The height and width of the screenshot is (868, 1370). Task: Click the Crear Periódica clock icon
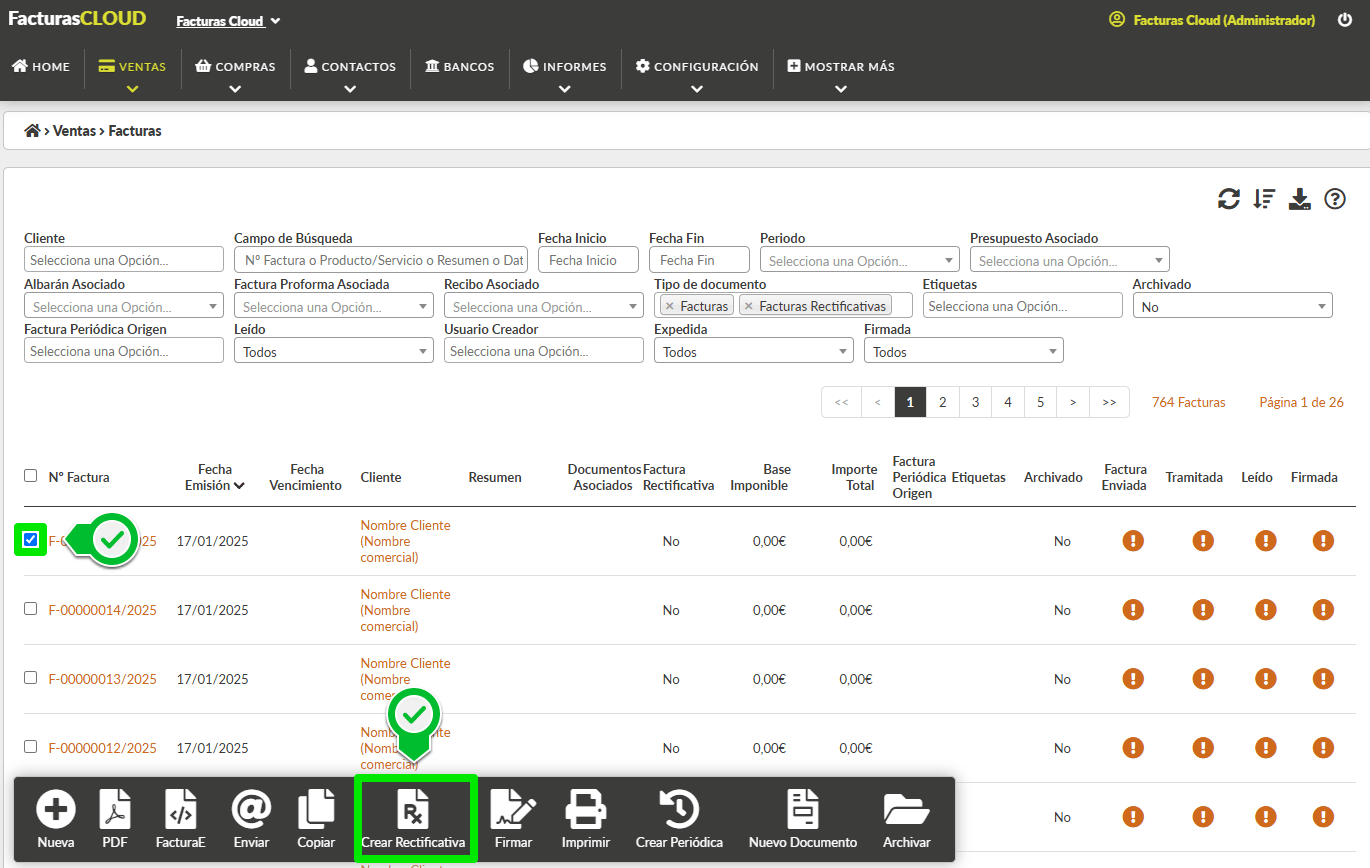tap(679, 809)
